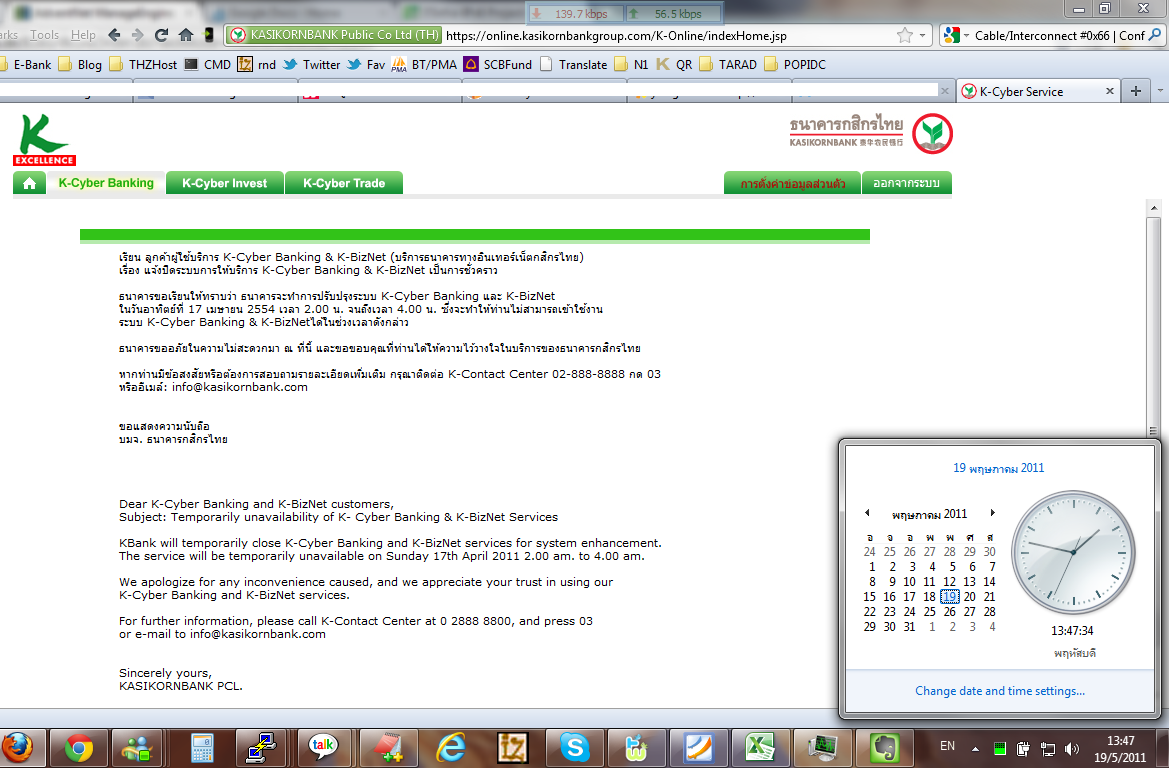Open Firefox from the taskbar
Viewport: 1169px width, 768px height.
(19, 748)
